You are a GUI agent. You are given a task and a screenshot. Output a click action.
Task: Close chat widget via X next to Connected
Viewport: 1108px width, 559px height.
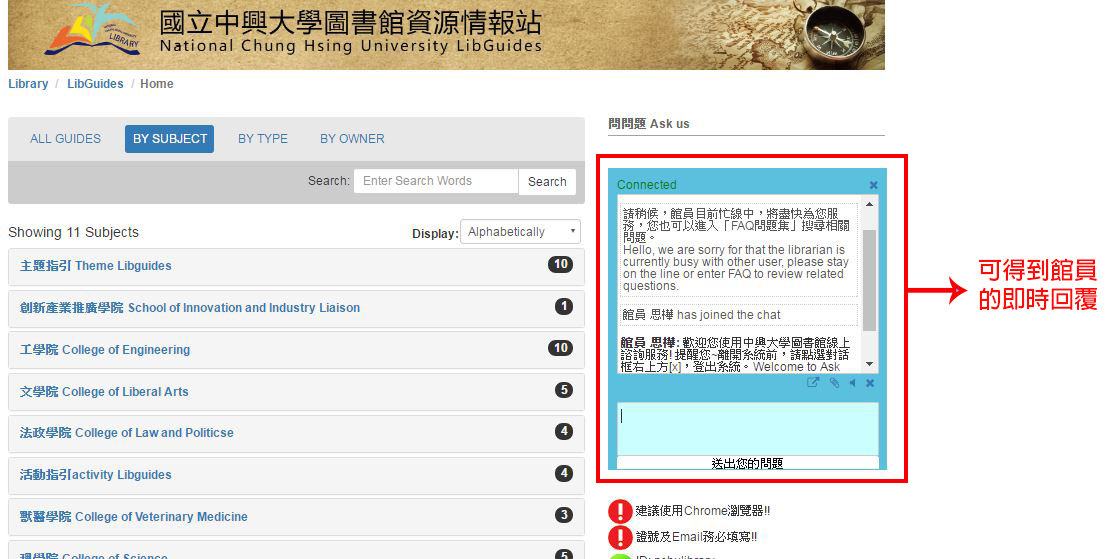[x=873, y=185]
